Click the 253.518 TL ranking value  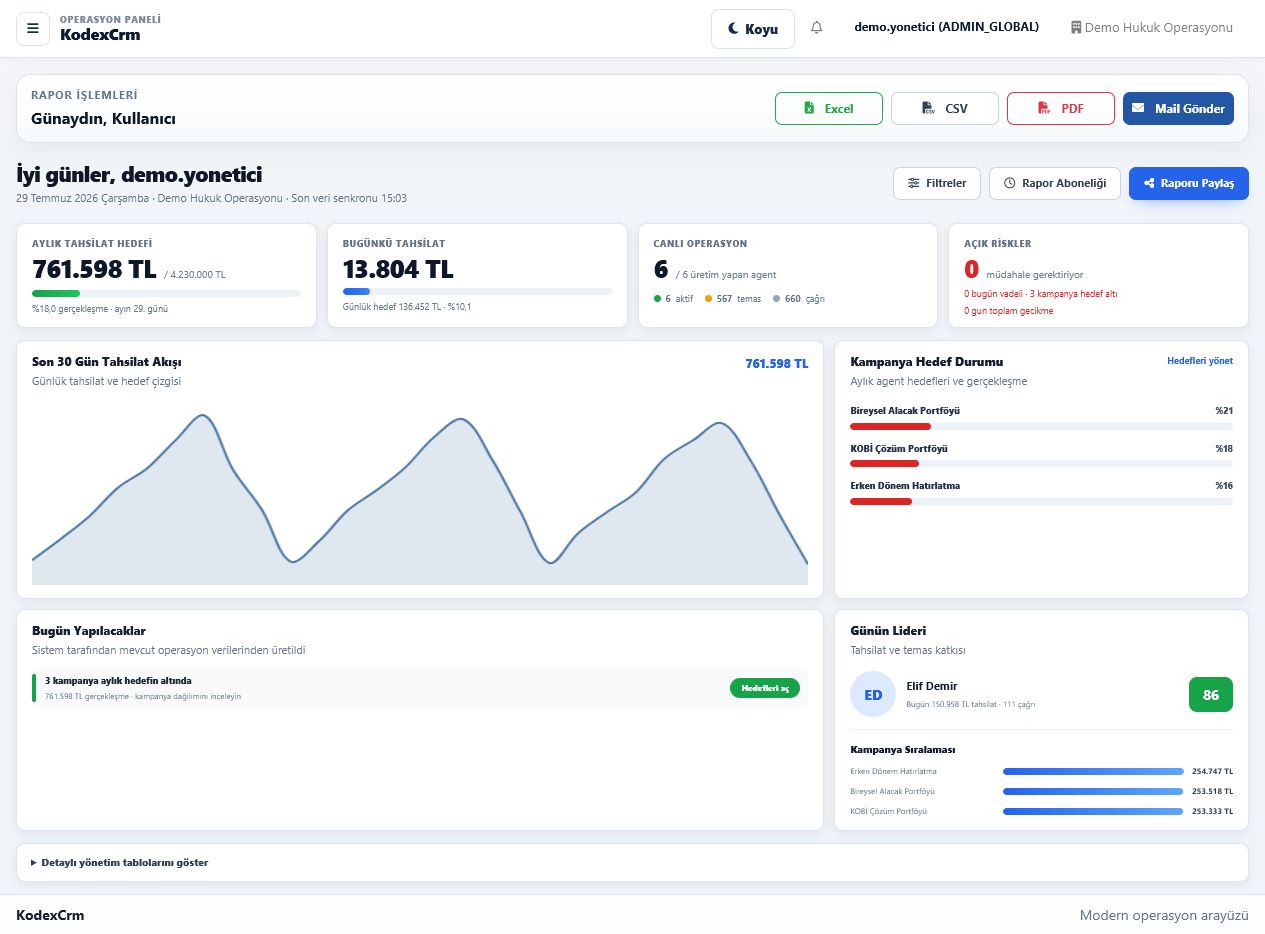click(1212, 791)
